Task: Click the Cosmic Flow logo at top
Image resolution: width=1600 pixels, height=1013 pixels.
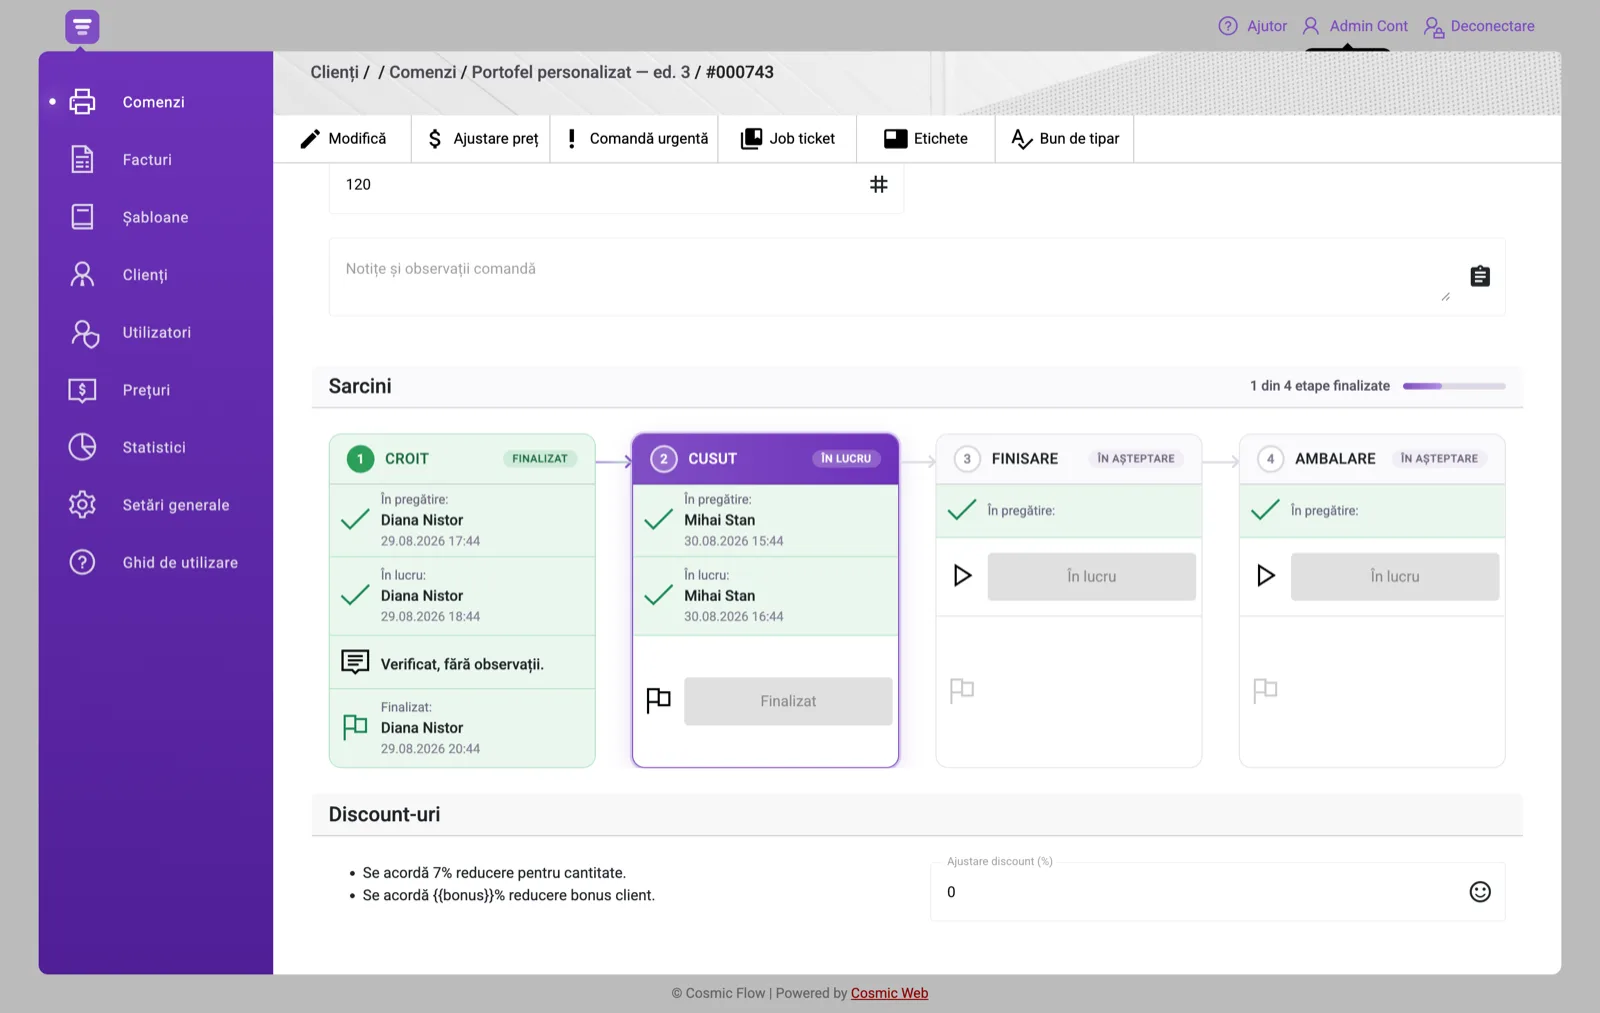Action: 82,26
